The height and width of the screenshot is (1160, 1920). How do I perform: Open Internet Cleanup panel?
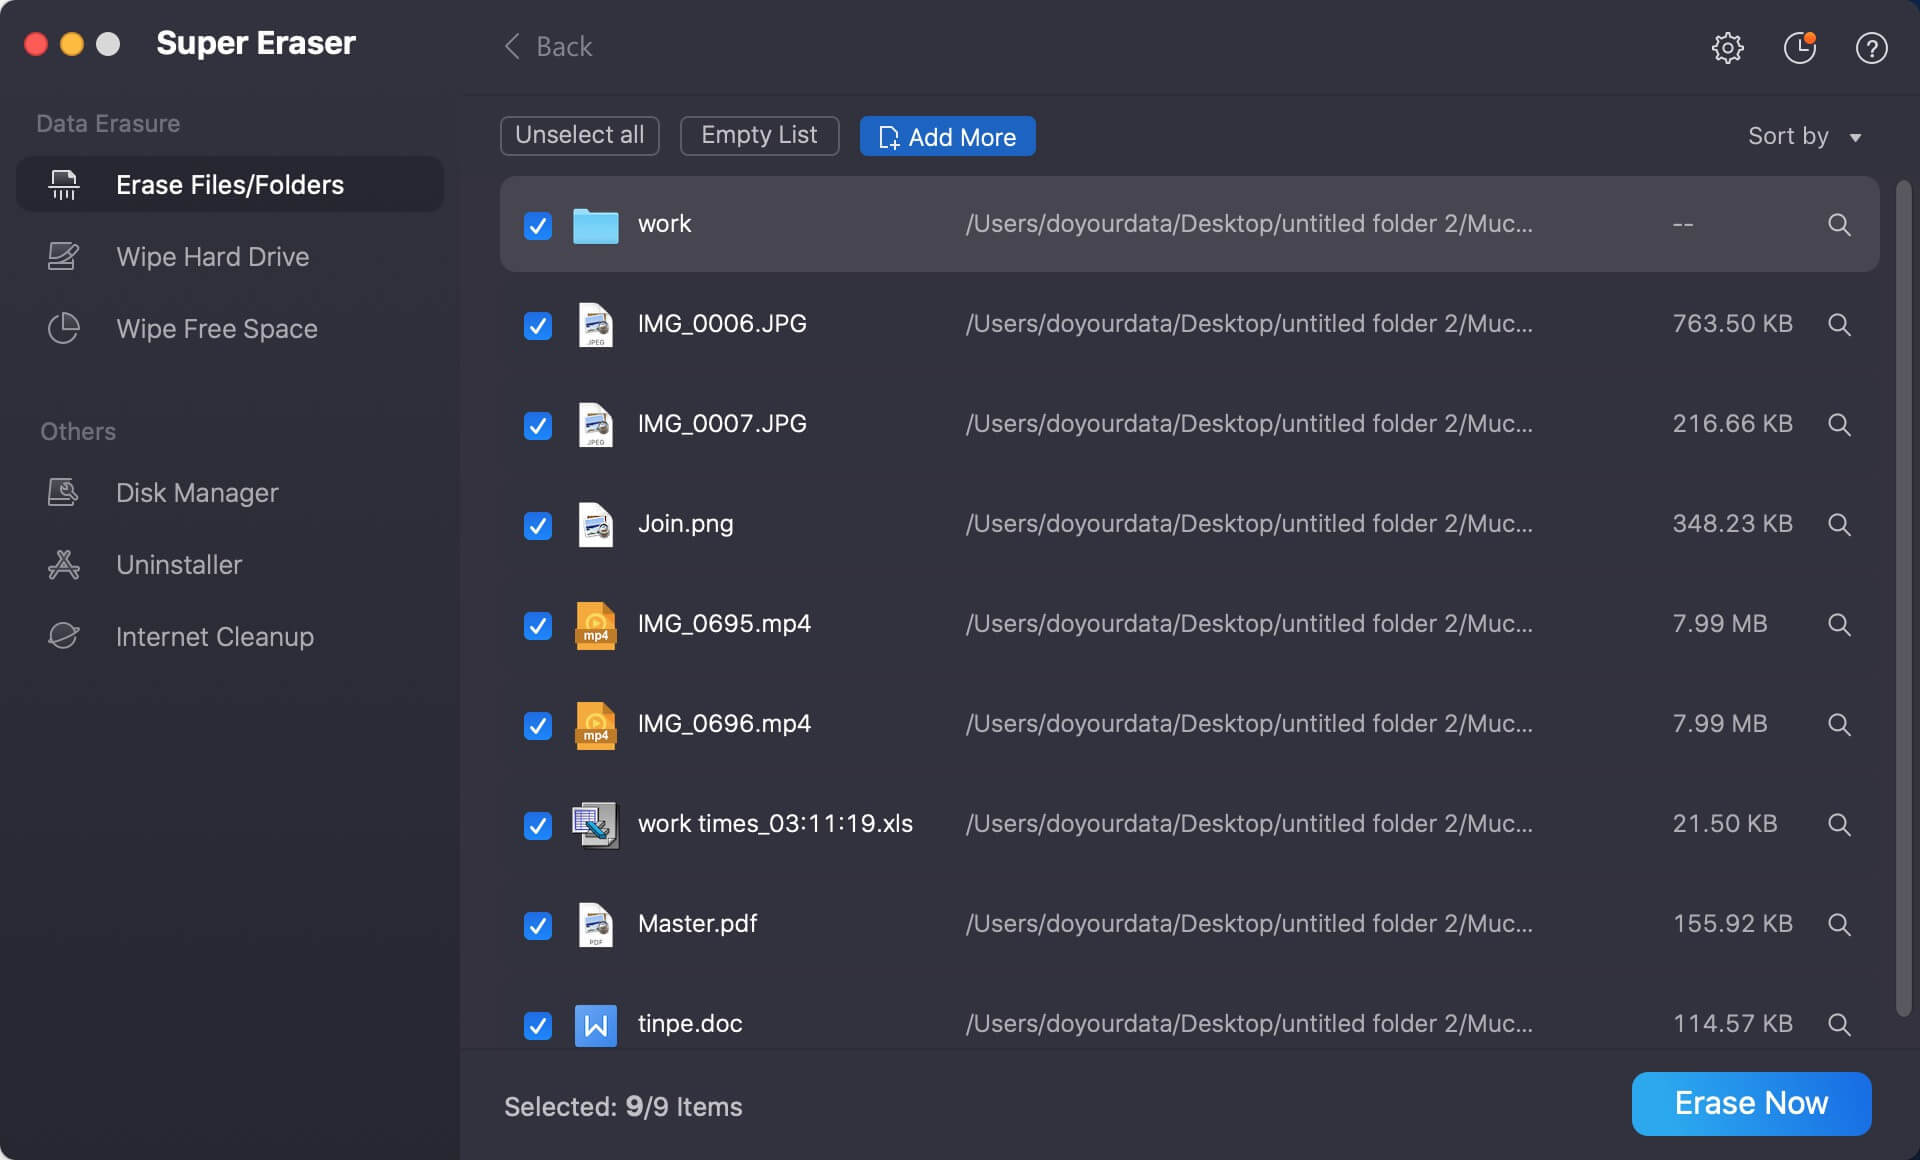click(214, 636)
